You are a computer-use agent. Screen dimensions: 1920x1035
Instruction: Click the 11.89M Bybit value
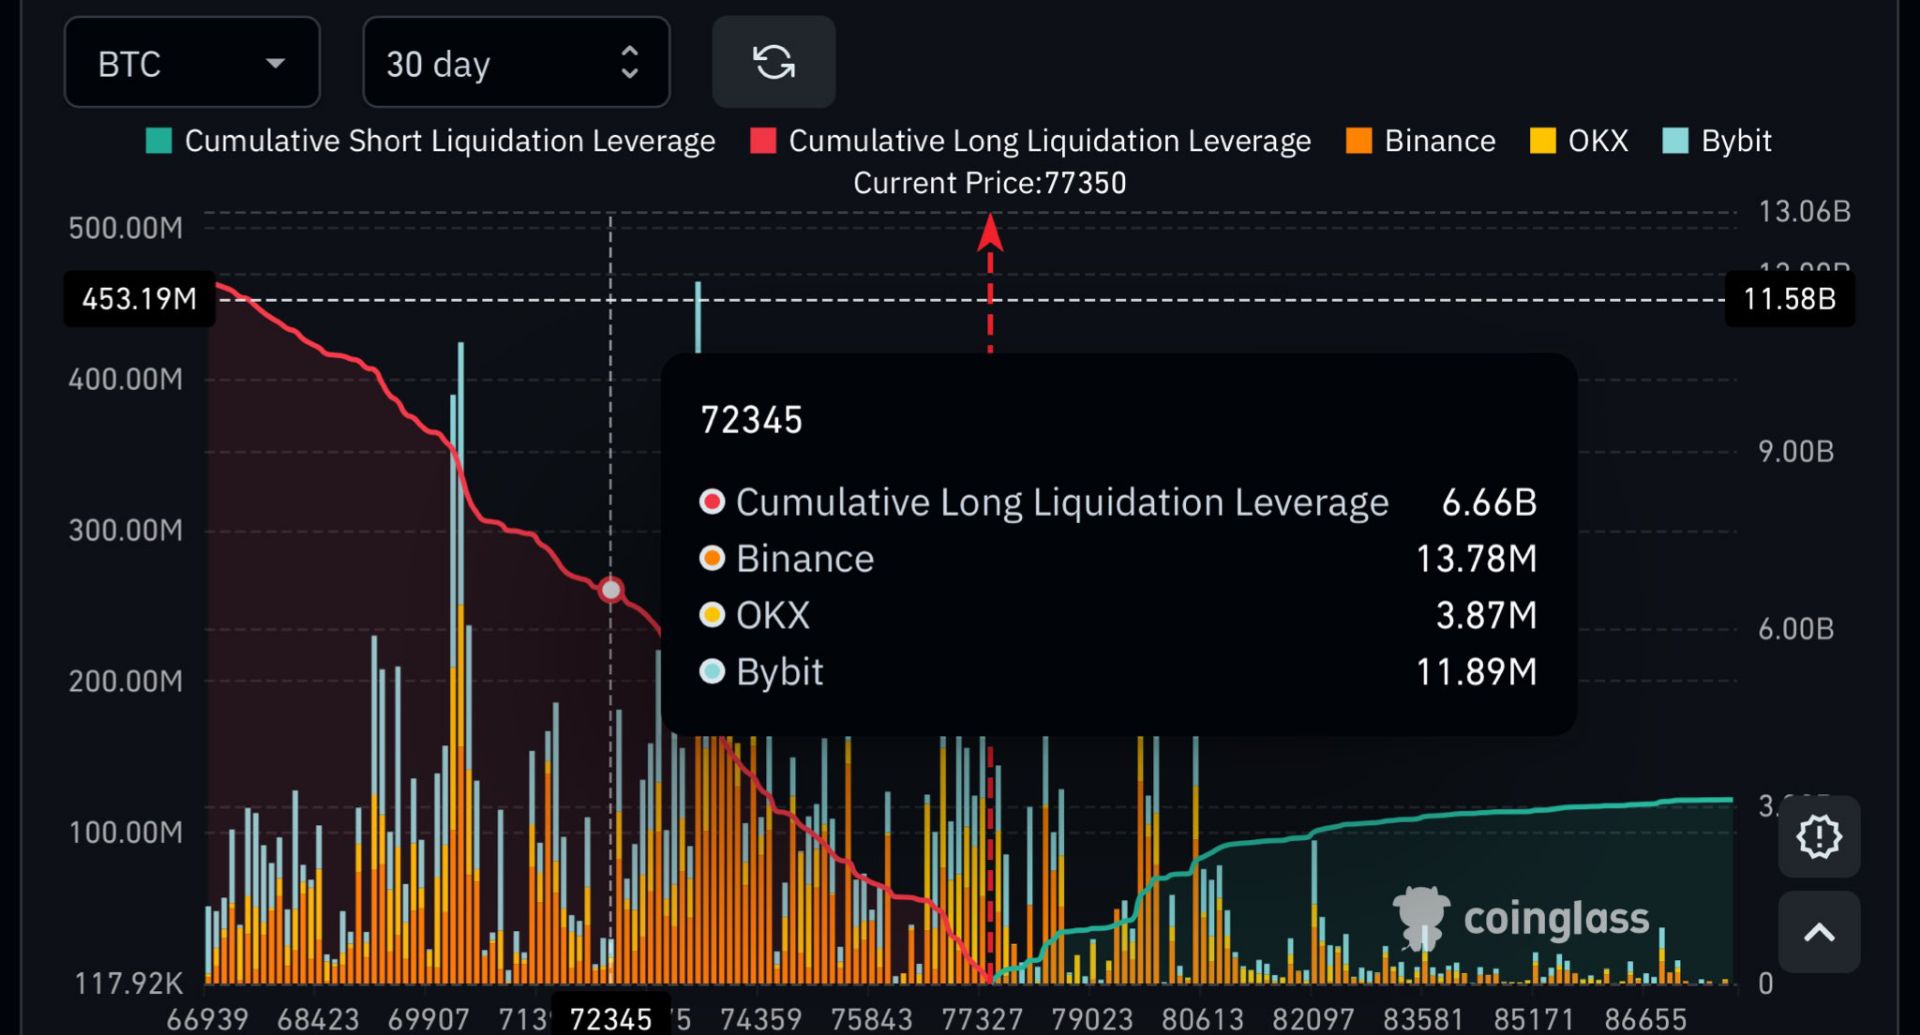pyautogui.click(x=1476, y=672)
